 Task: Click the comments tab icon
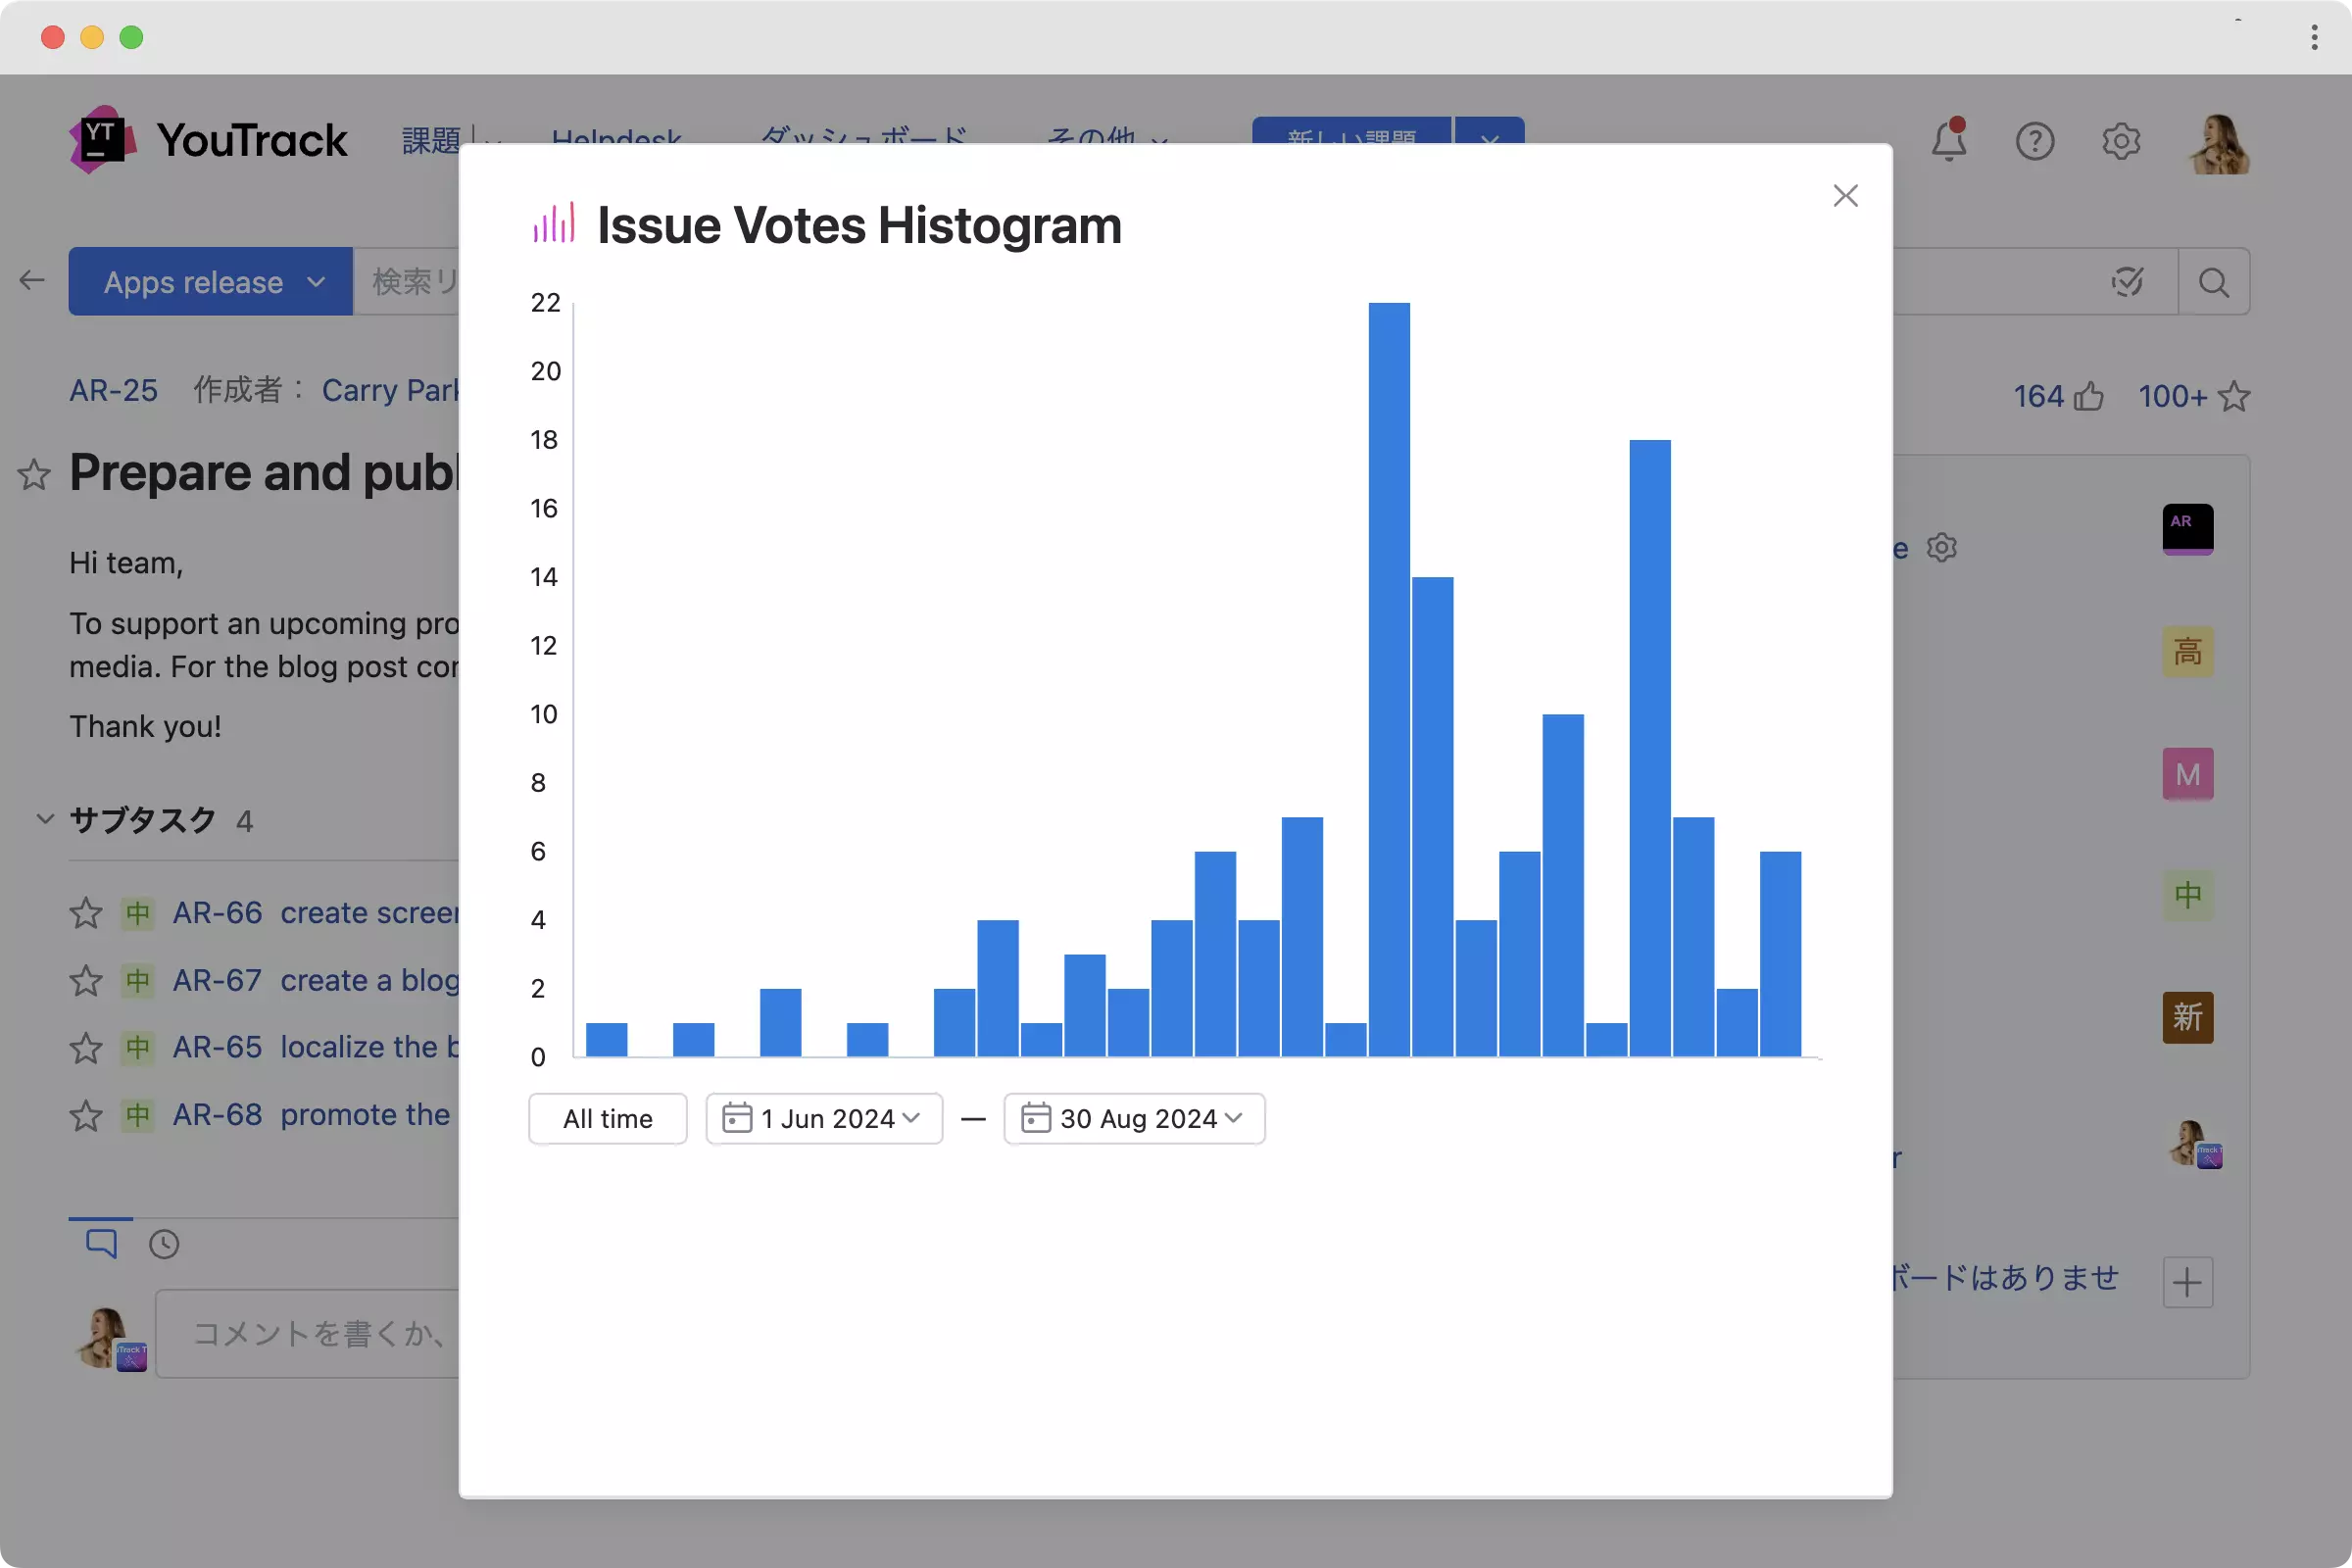click(101, 1243)
